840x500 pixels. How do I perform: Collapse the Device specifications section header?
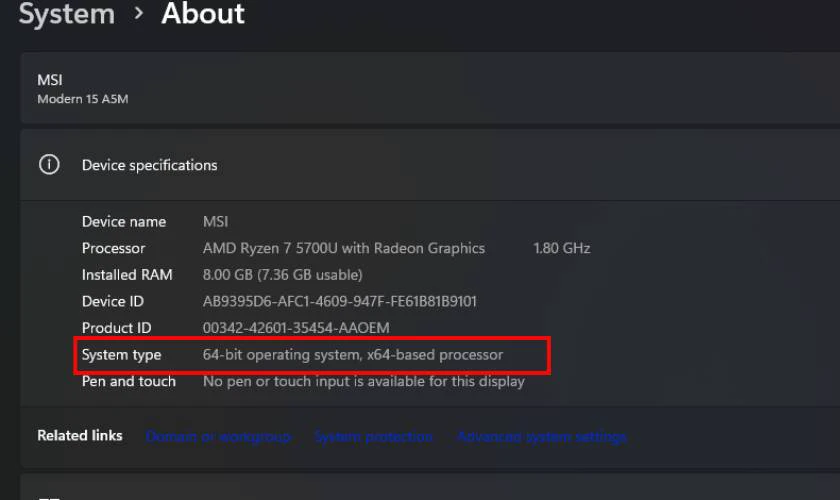pyautogui.click(x=430, y=165)
